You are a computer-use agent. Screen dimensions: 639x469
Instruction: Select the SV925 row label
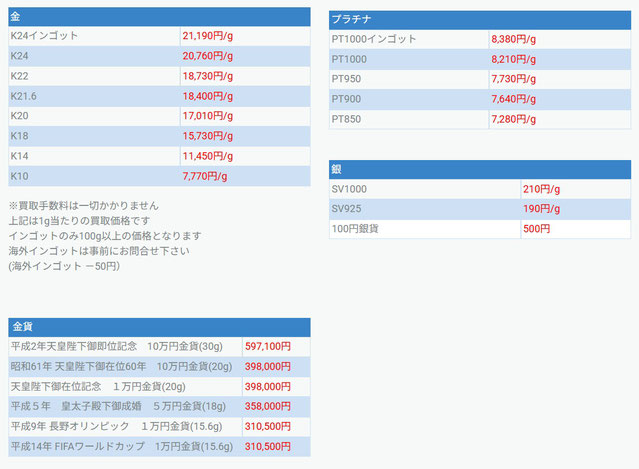coord(346,209)
